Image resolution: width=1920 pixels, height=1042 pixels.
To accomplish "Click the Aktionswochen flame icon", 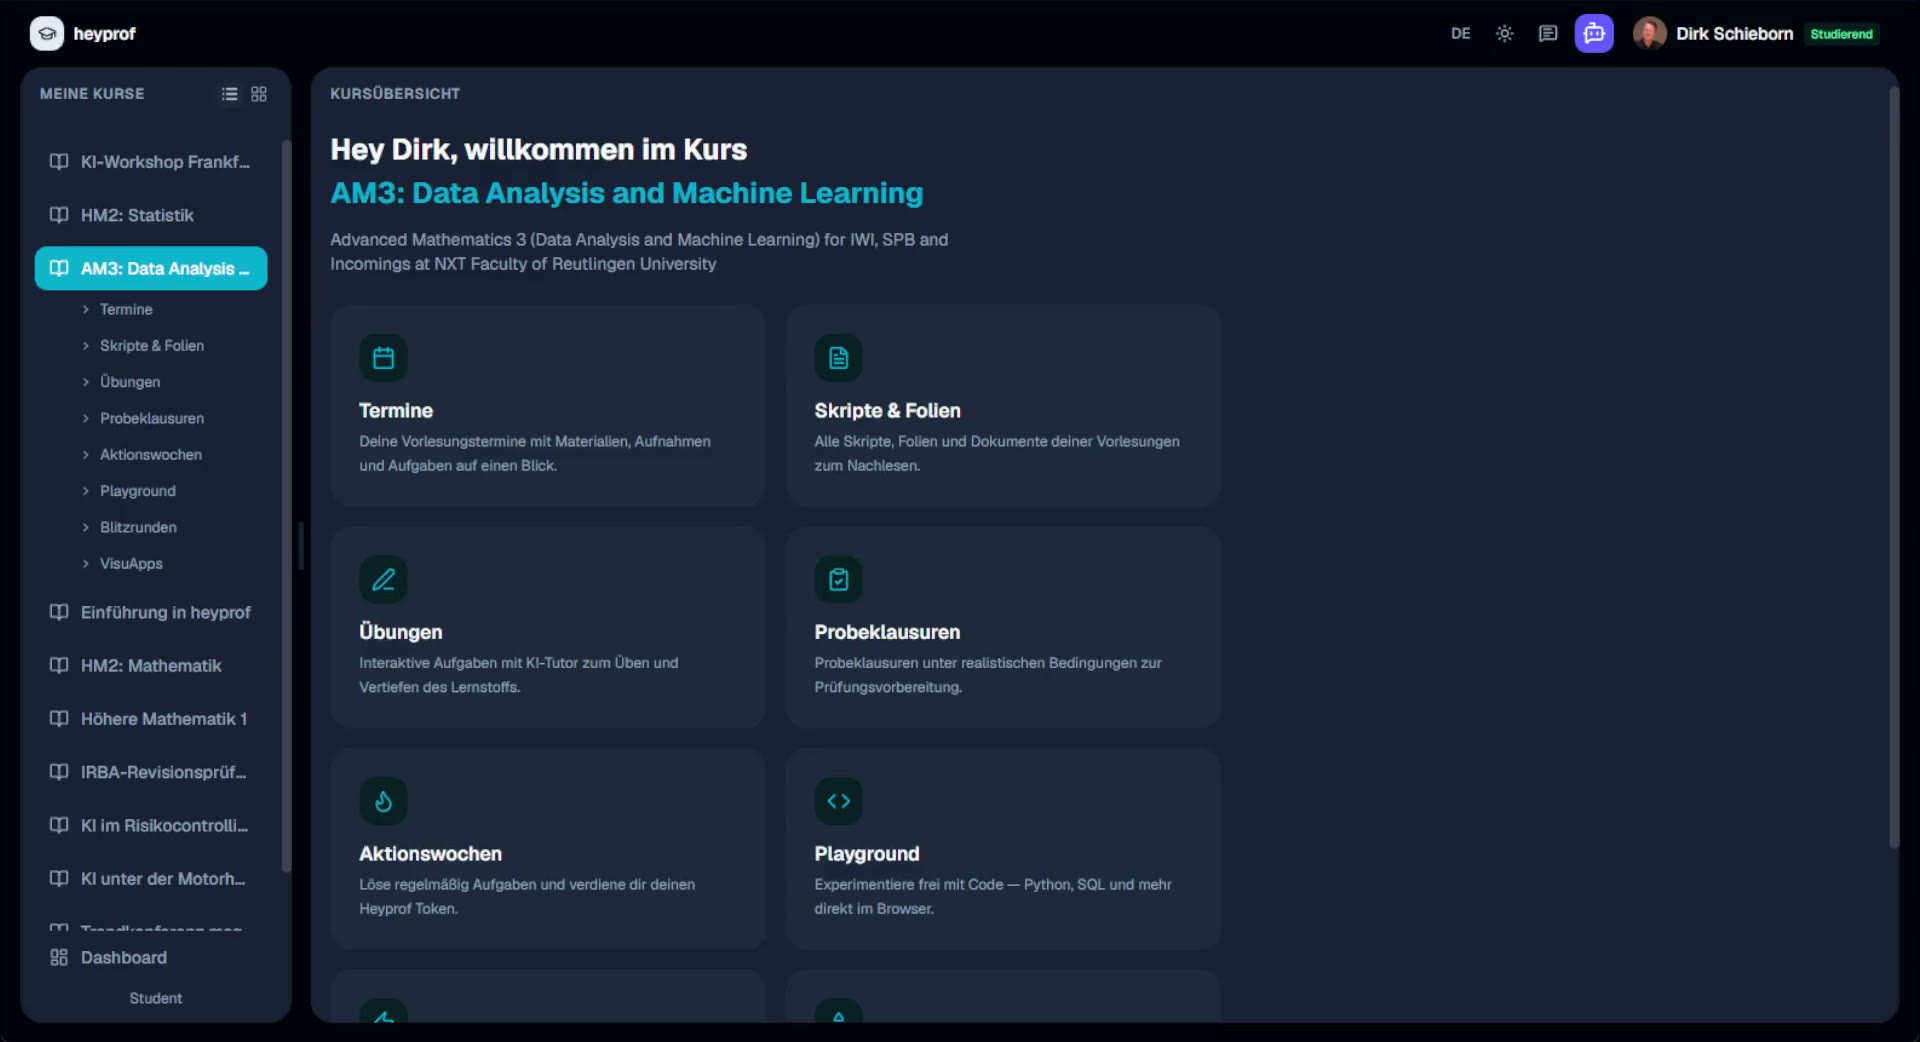I will click(383, 801).
